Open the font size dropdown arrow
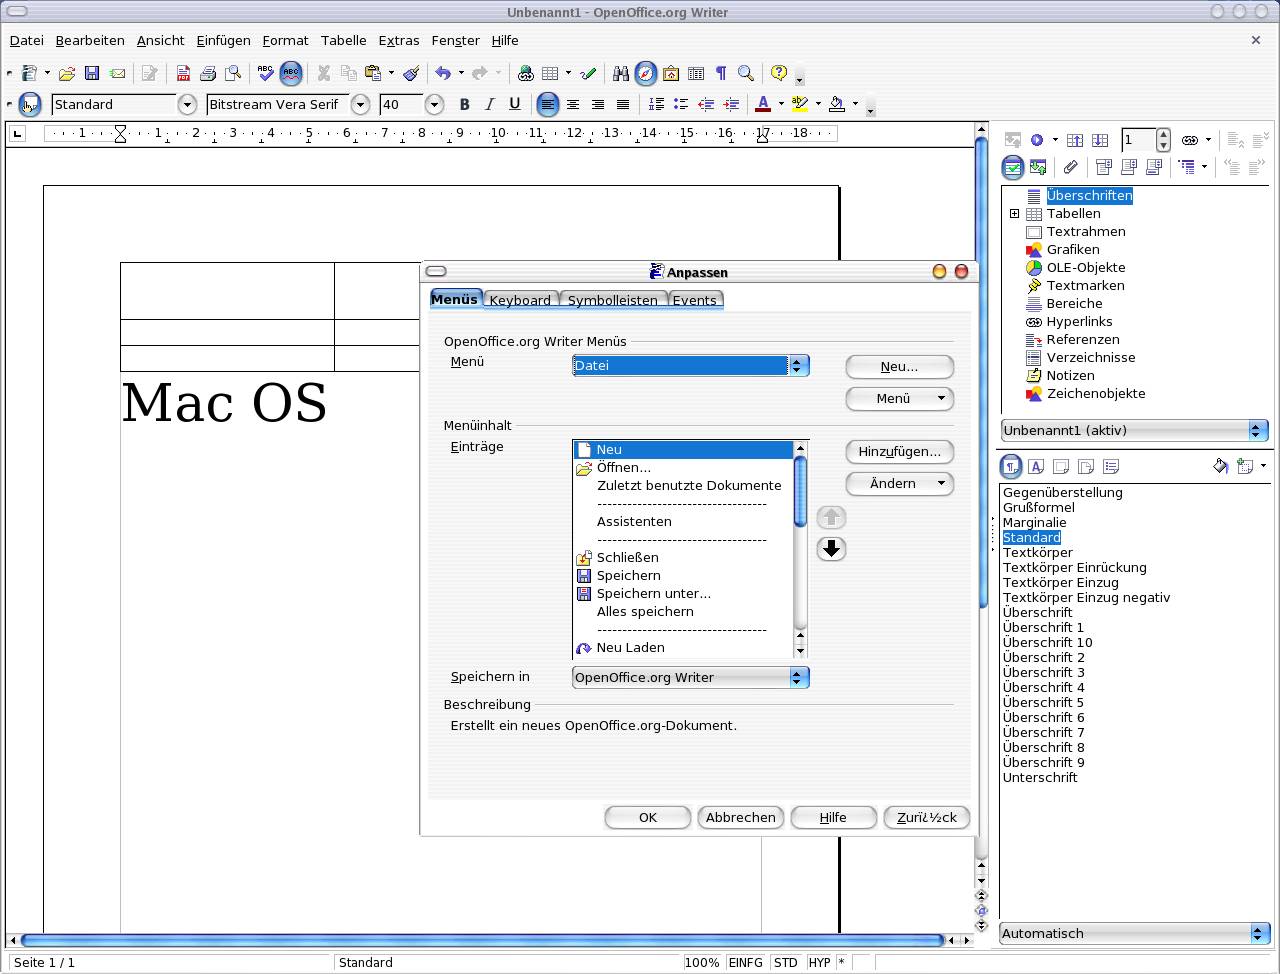 tap(434, 104)
